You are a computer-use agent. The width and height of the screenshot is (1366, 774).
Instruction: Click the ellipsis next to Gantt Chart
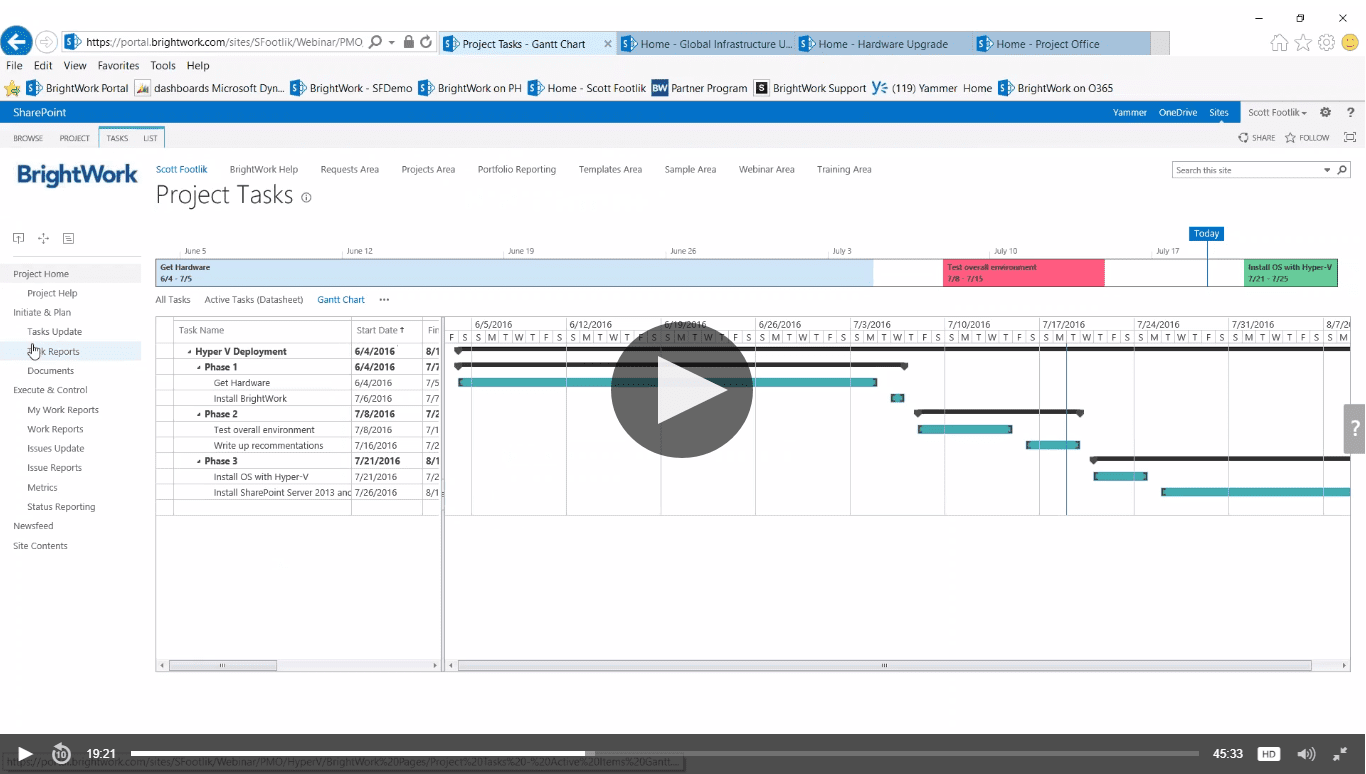[384, 300]
